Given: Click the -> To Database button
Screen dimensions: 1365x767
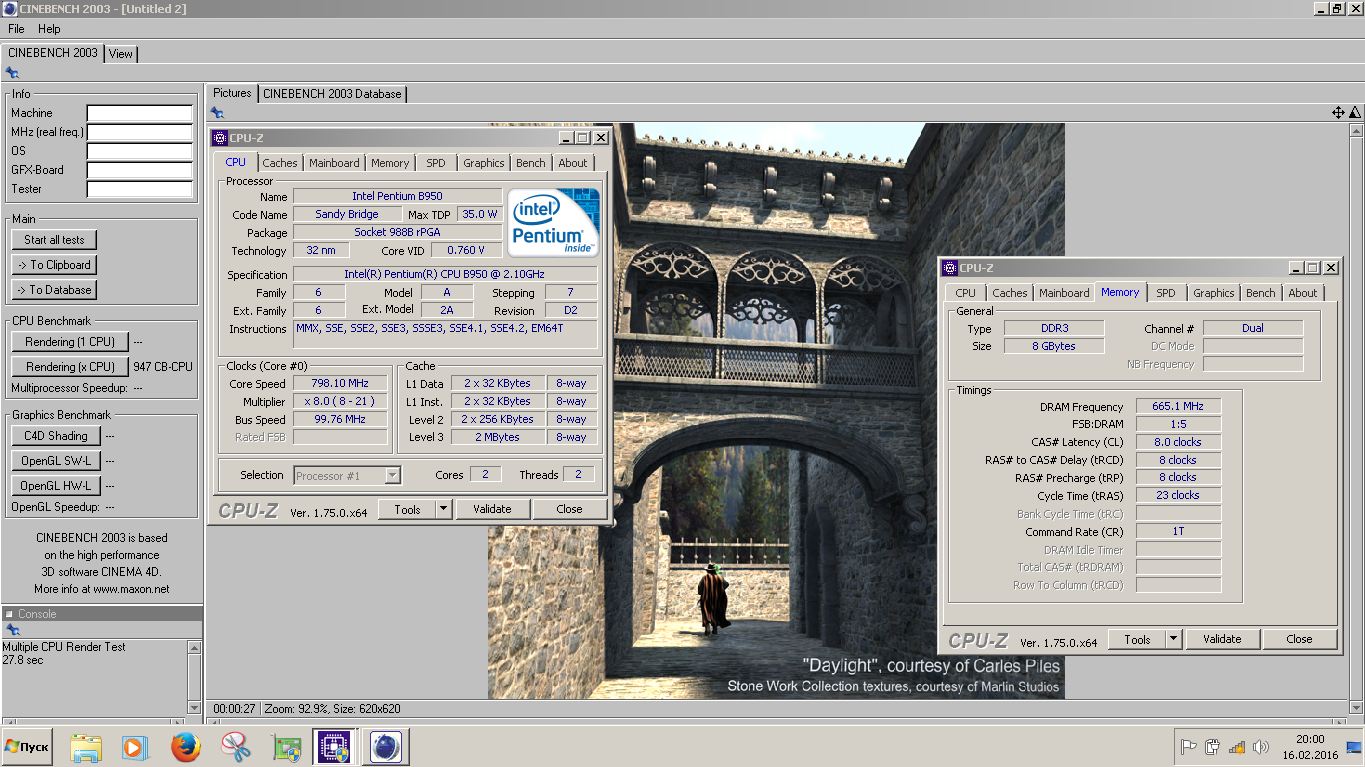Looking at the screenshot, I should 54,290.
